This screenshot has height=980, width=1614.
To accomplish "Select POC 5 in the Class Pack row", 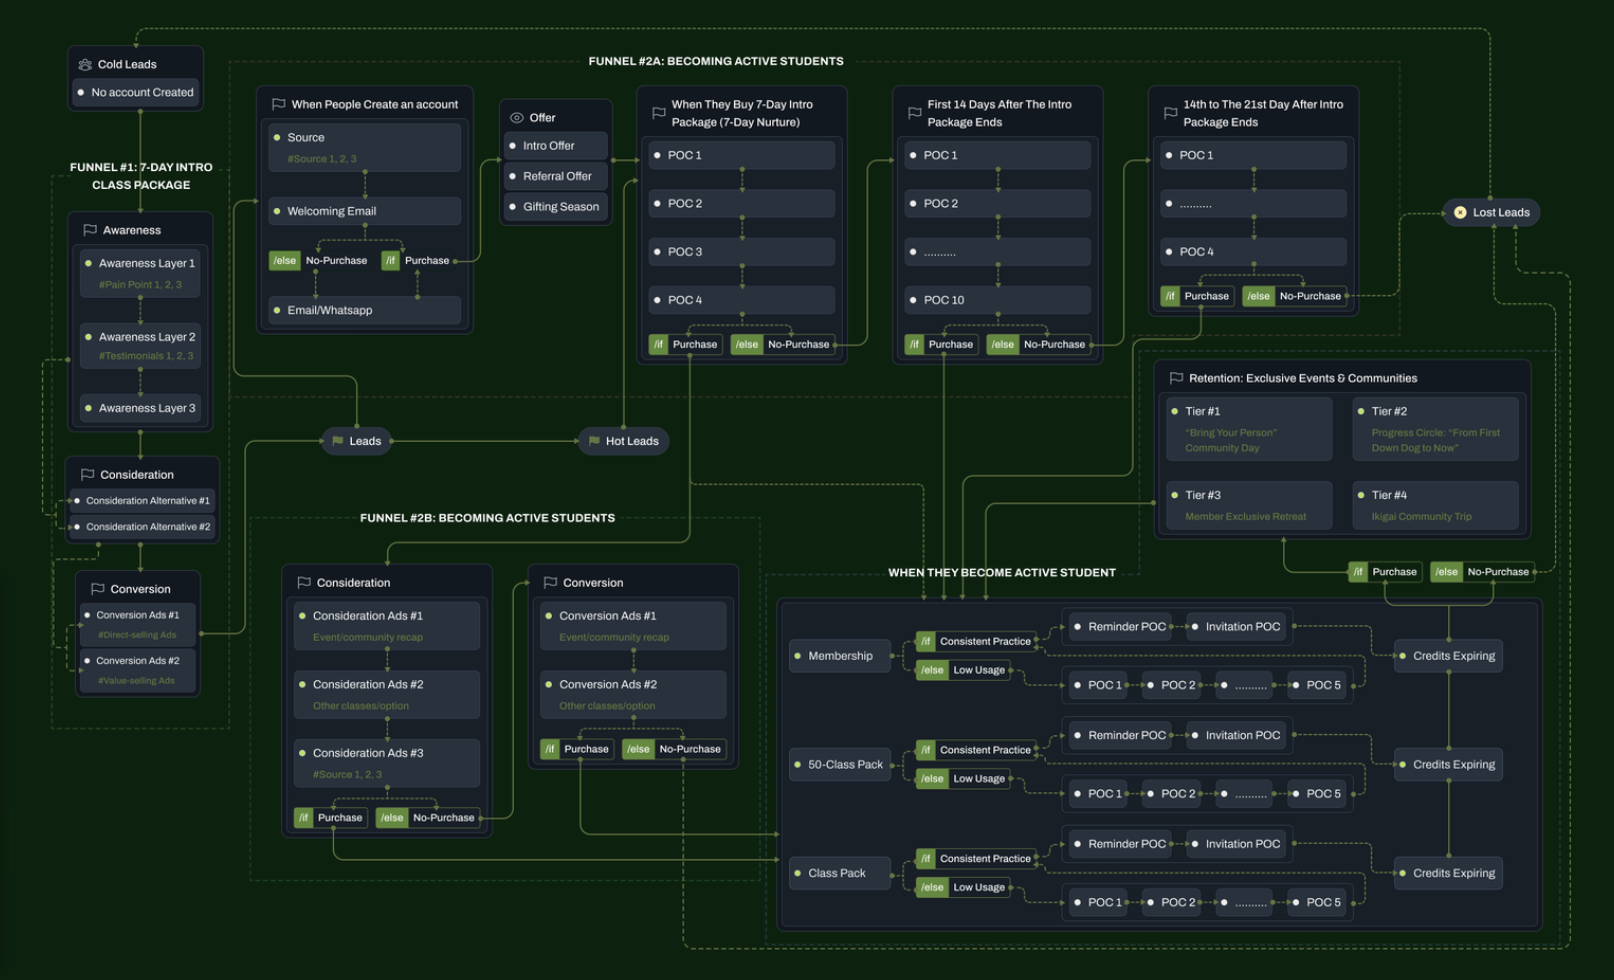I will 1318,903.
